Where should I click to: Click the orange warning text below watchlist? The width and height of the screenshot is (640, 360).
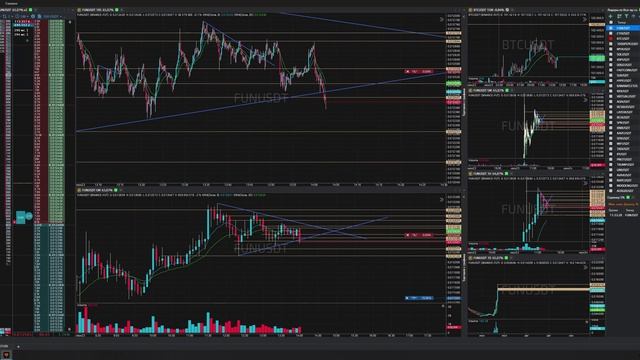tap(623, 204)
